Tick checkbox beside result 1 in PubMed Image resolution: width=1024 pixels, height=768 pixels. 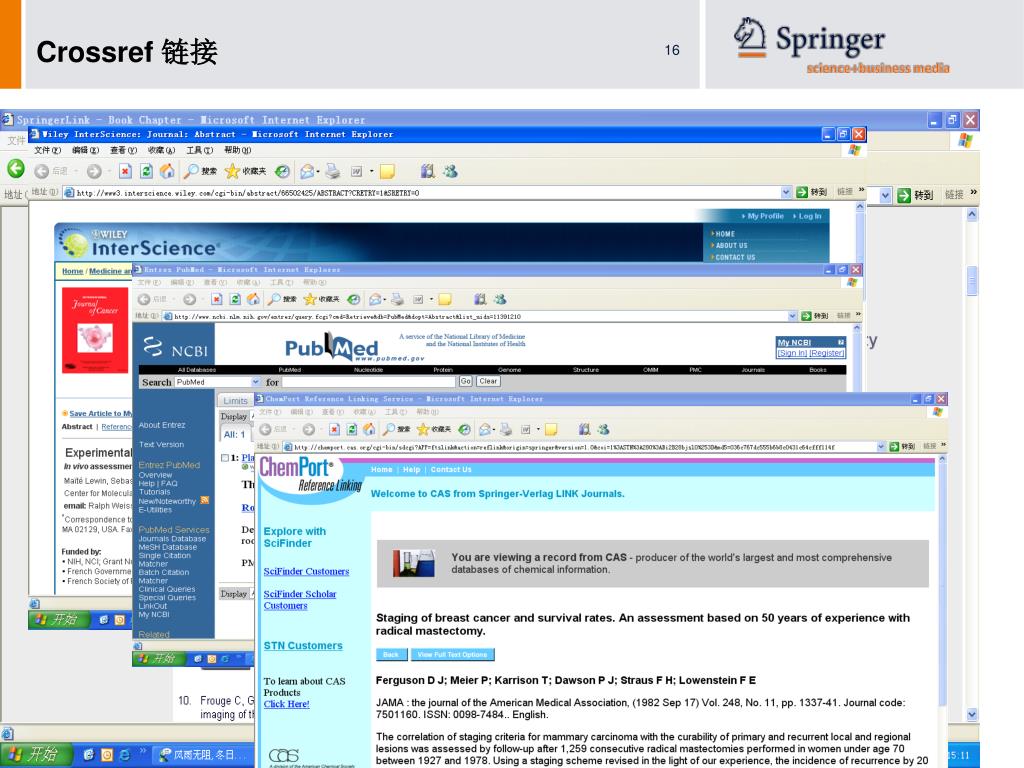point(225,458)
